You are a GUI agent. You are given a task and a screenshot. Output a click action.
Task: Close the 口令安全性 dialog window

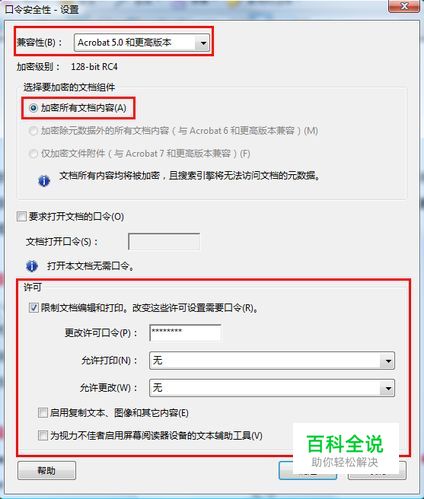point(404,6)
